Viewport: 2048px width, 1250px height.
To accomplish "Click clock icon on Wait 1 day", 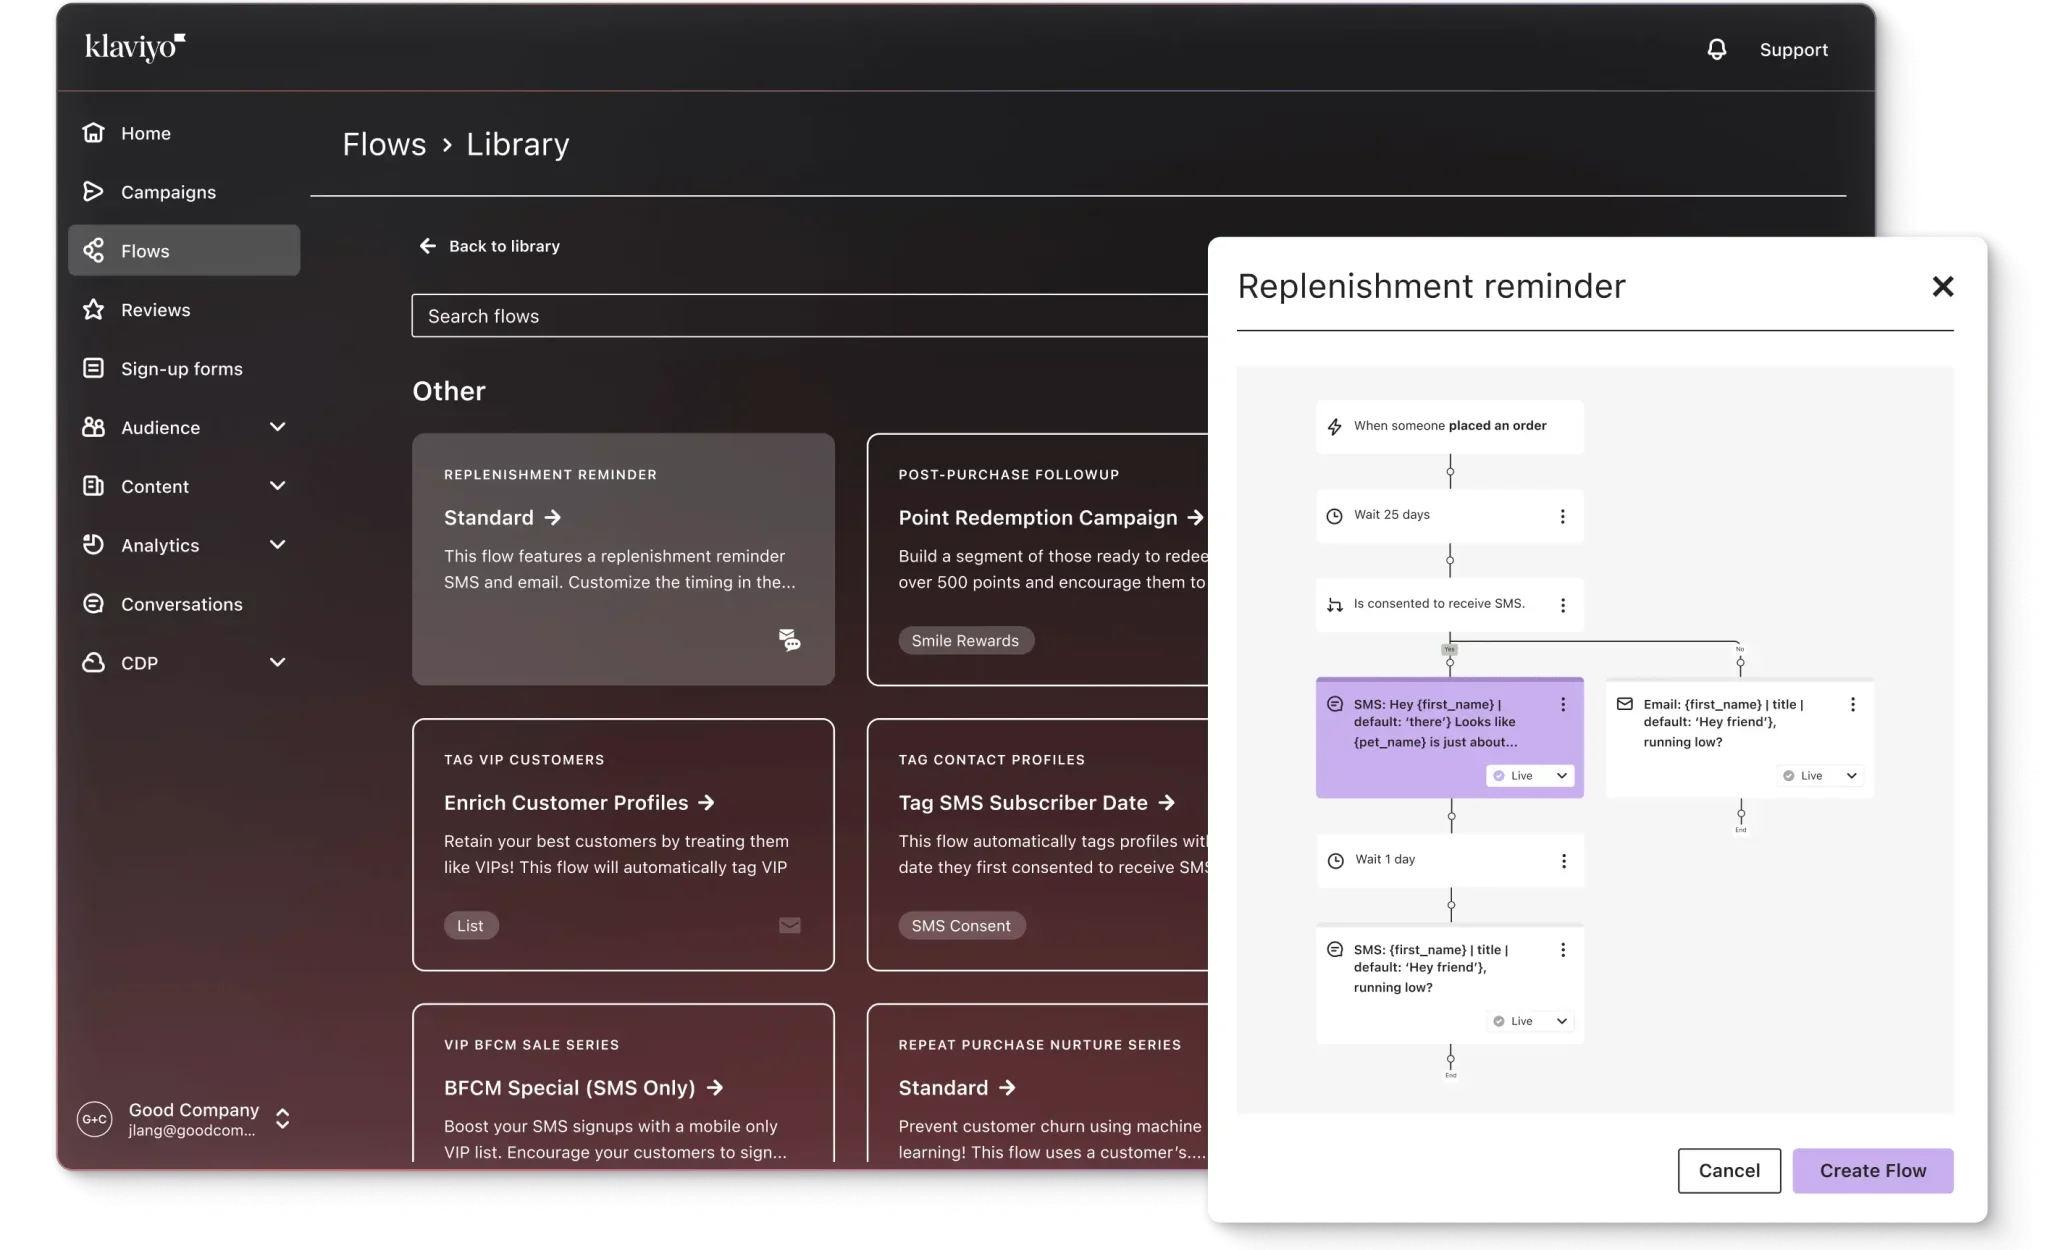I will tap(1335, 860).
